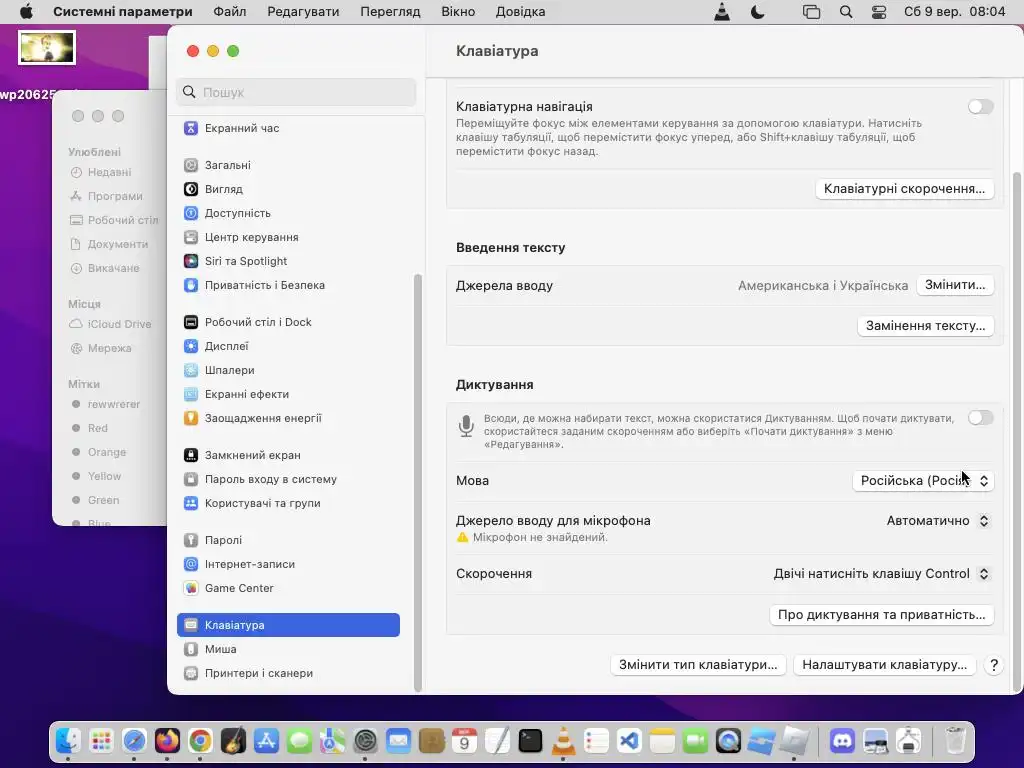The height and width of the screenshot is (768, 1024).
Task: Click the Пошук search field
Action: click(x=296, y=92)
